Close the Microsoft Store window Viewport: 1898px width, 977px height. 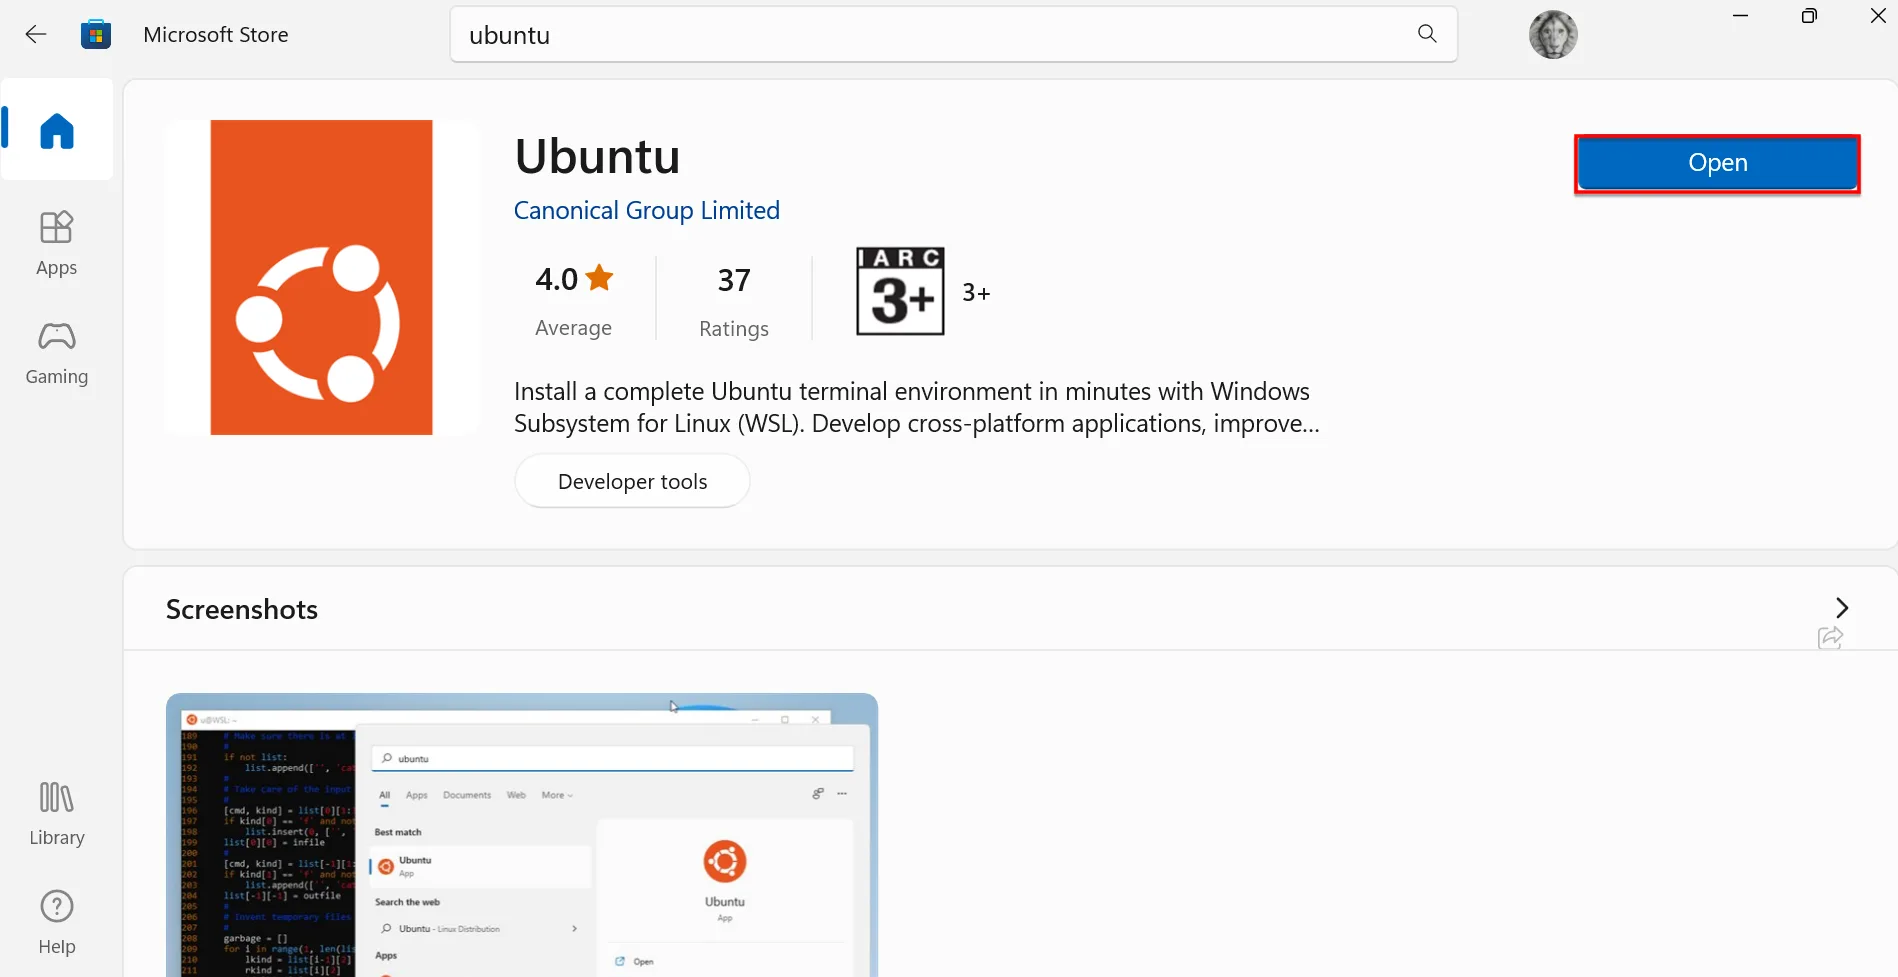1878,16
